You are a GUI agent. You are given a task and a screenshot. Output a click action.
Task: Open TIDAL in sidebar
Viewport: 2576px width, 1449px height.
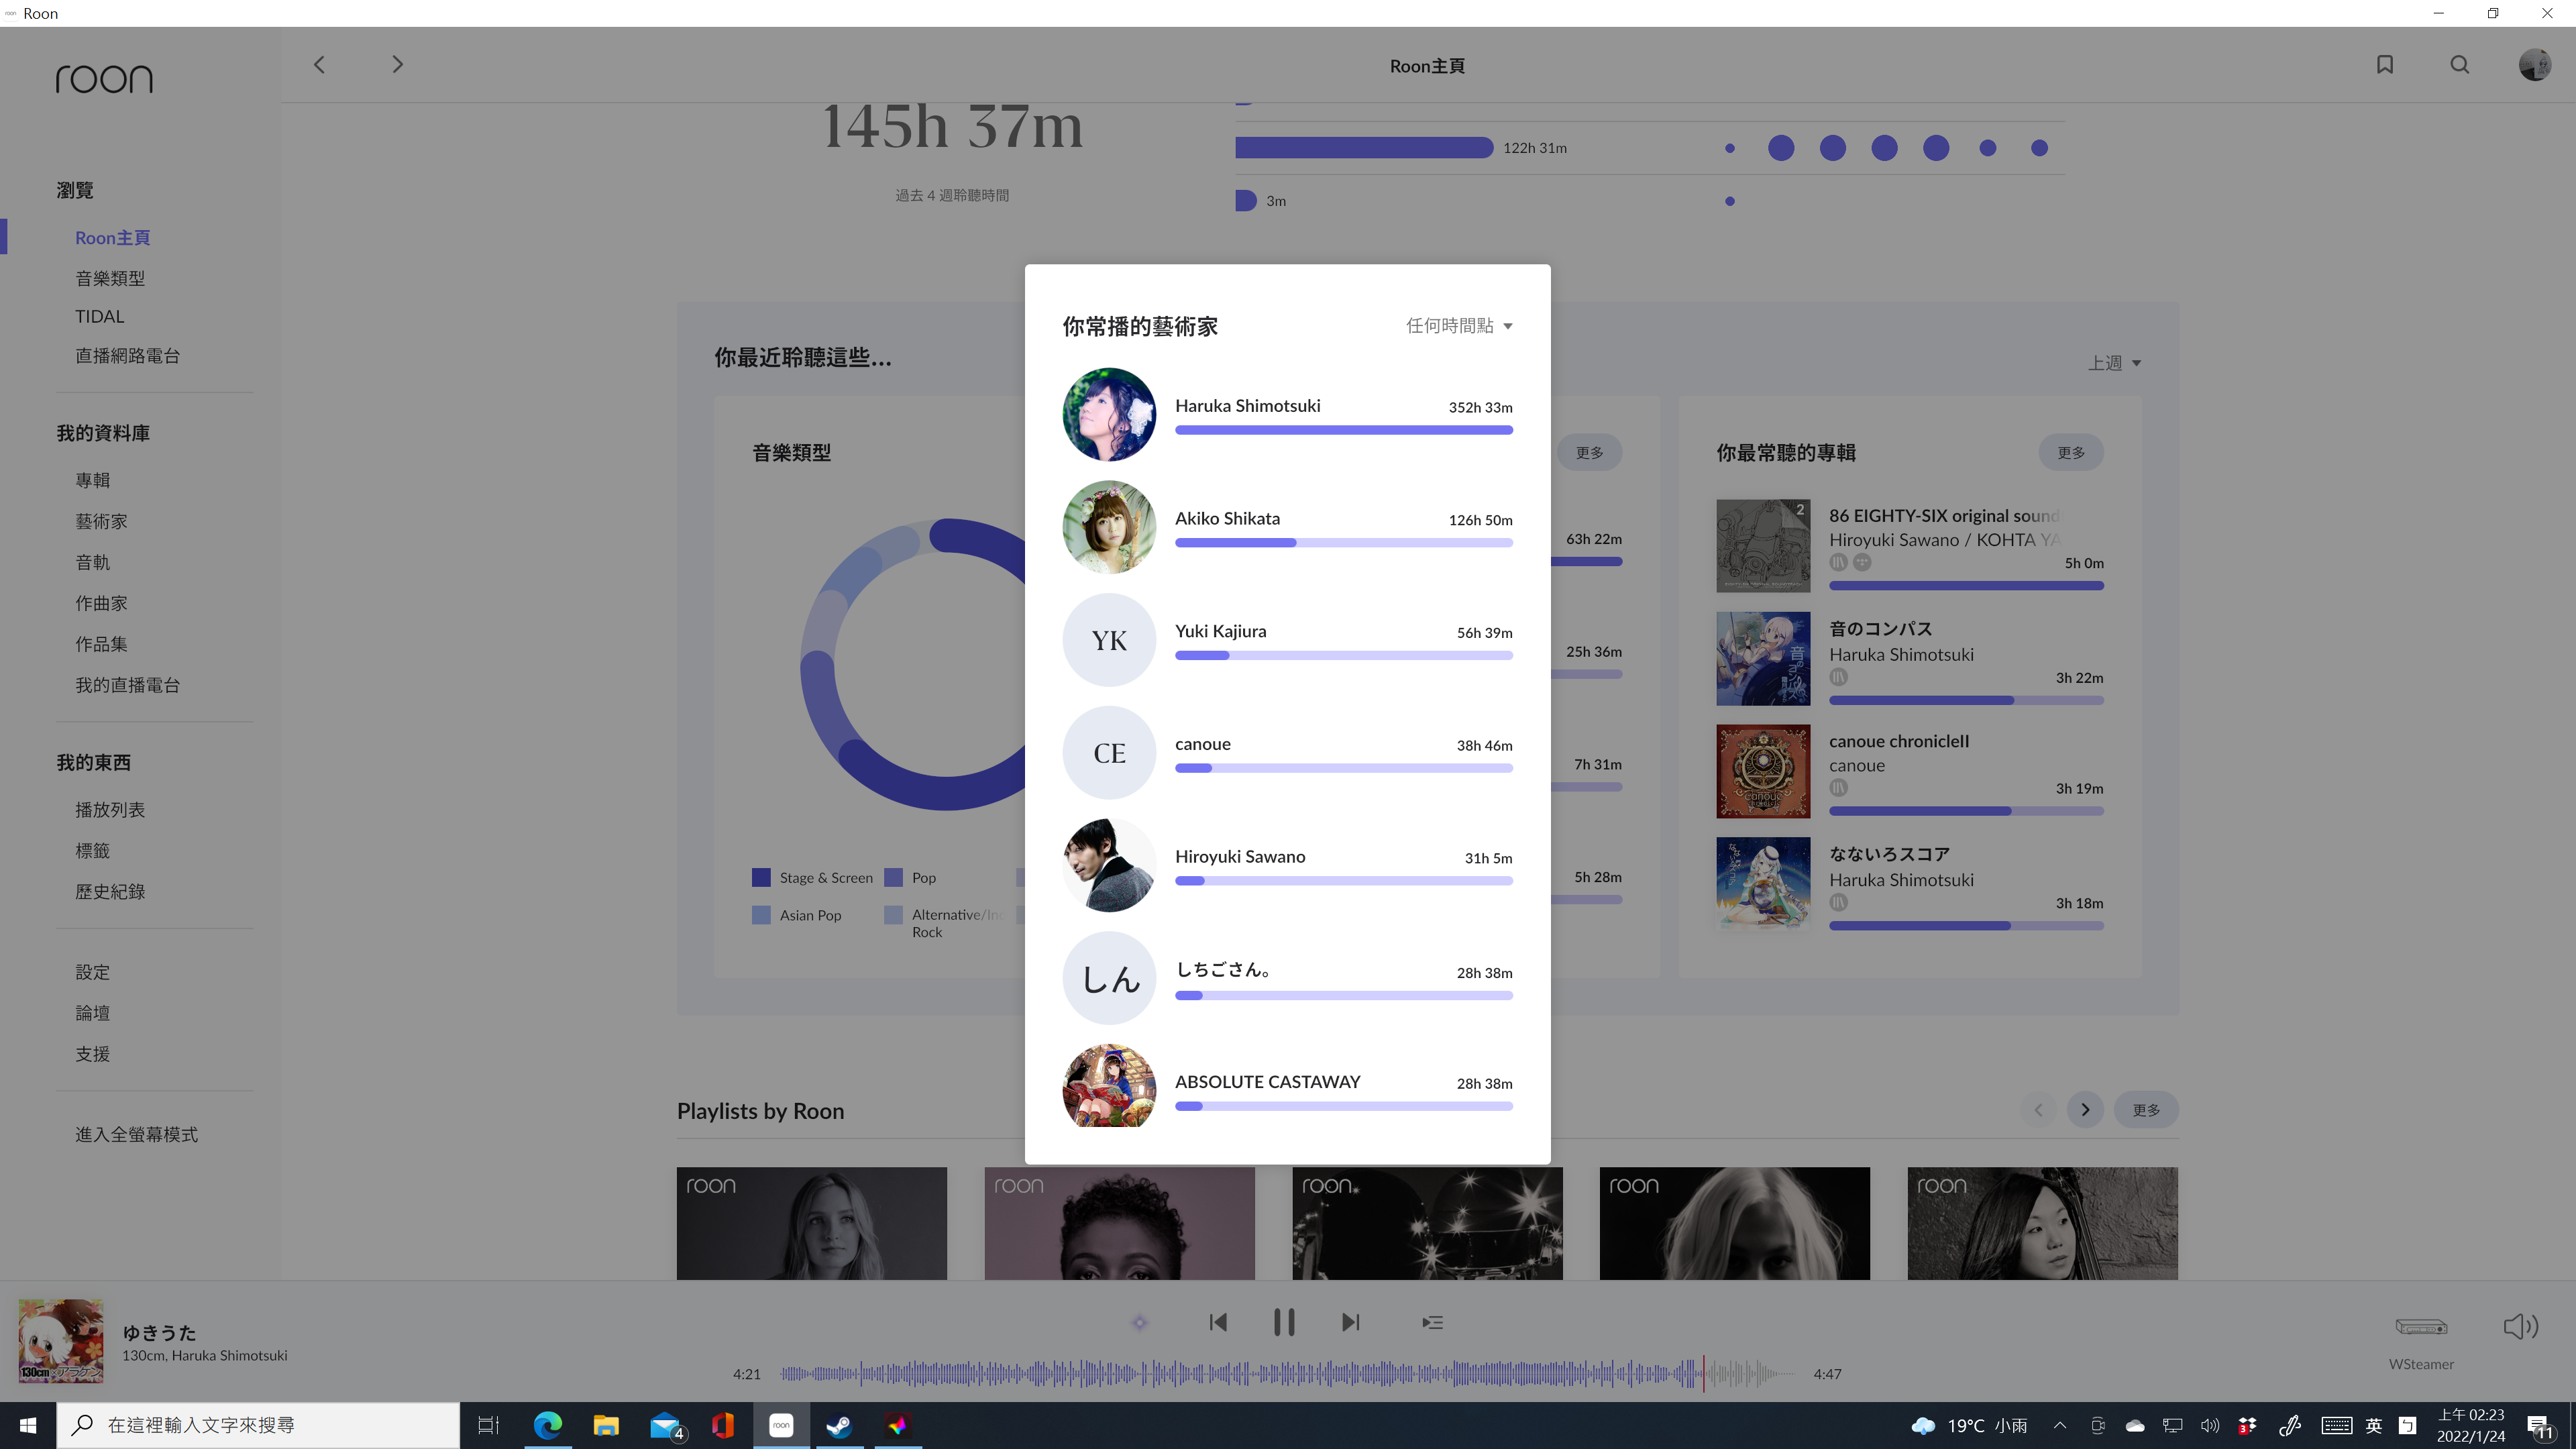(x=100, y=316)
